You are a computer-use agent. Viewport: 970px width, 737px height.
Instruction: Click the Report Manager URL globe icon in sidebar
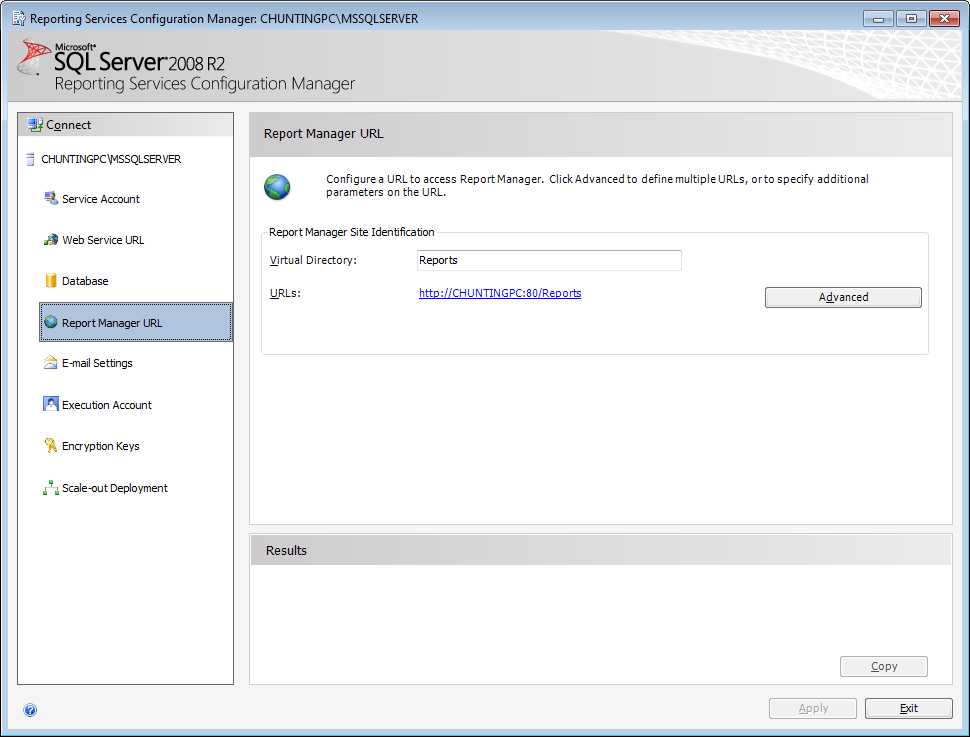51,322
